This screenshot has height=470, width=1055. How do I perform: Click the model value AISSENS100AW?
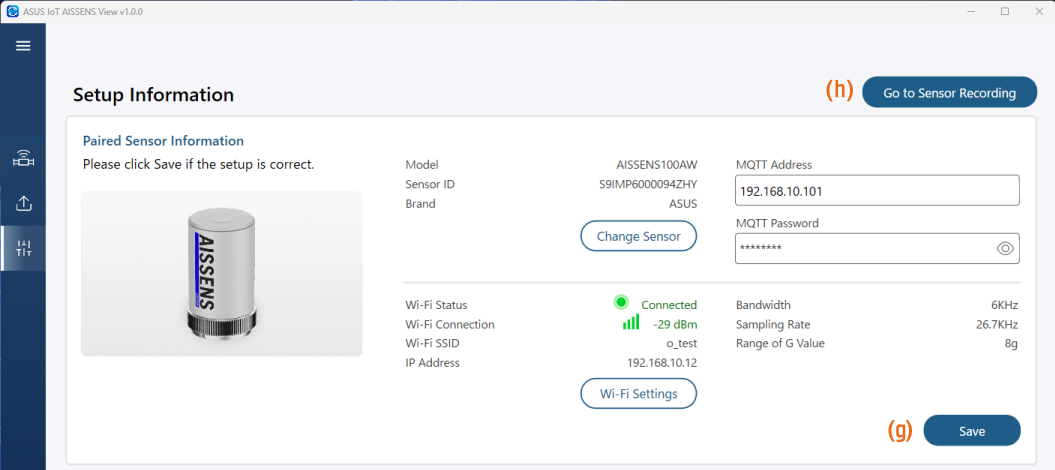click(657, 165)
